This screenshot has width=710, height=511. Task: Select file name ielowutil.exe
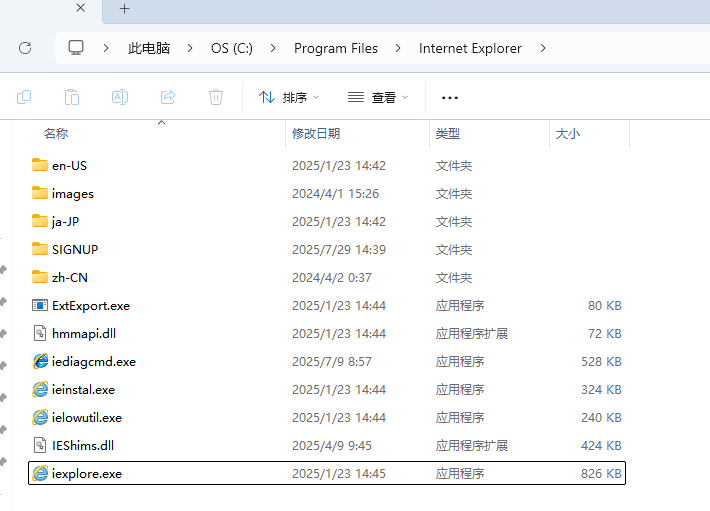(x=87, y=418)
